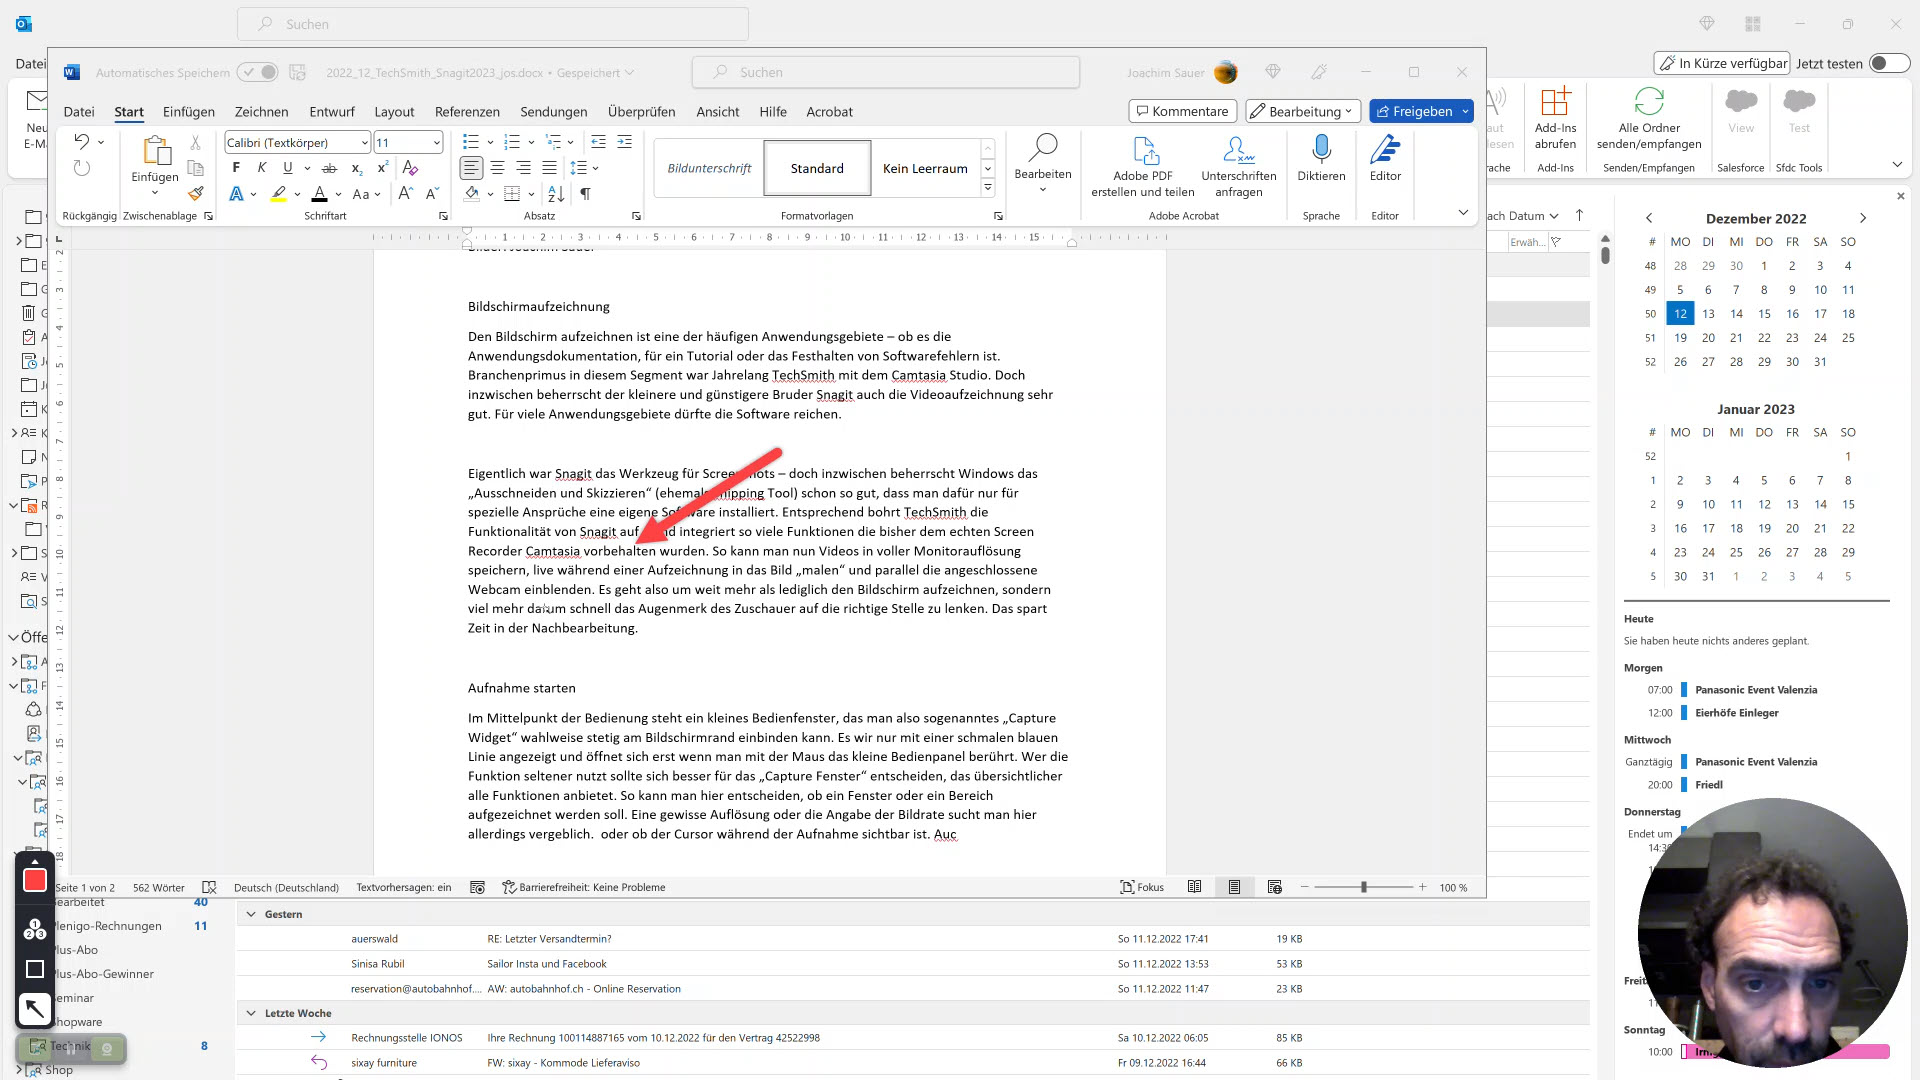The height and width of the screenshot is (1080, 1920).
Task: Clear all formatting with the eraser icon
Action: 410,168
